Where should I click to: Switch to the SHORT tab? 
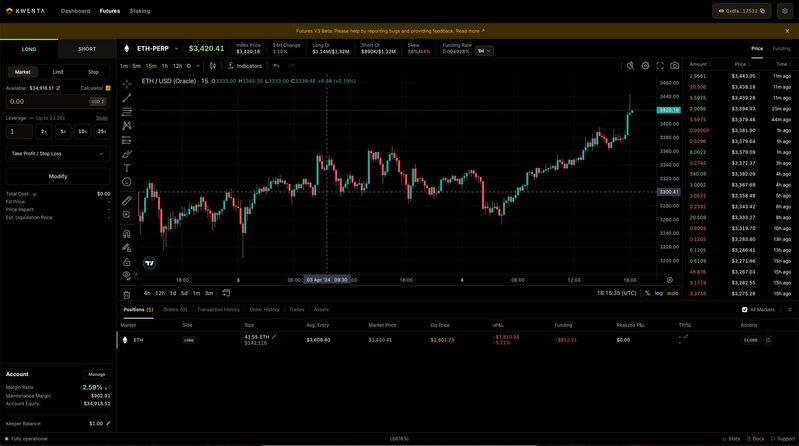pos(87,48)
